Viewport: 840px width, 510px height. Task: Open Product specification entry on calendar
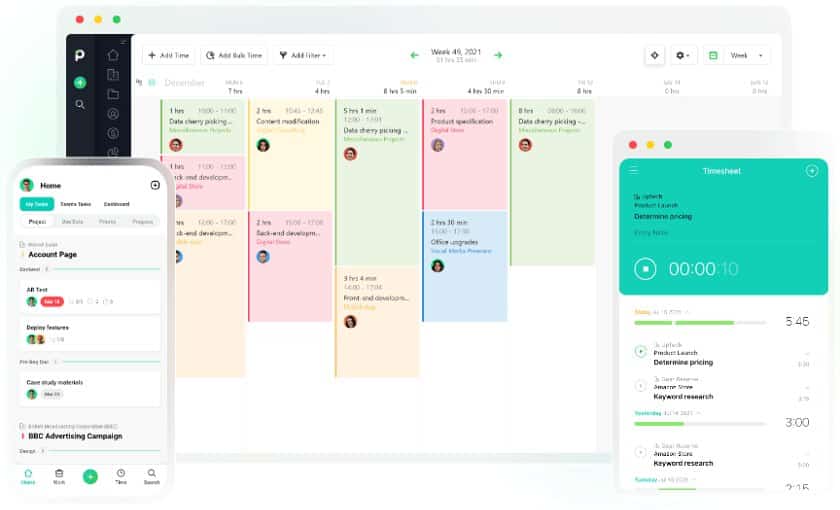pyautogui.click(x=465, y=155)
